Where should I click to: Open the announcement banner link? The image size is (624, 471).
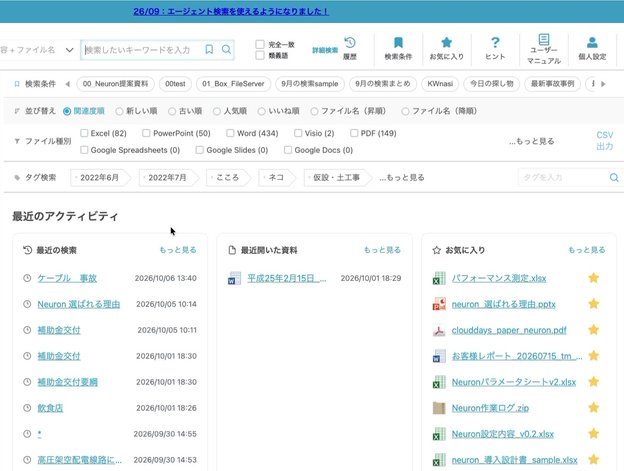tap(231, 12)
